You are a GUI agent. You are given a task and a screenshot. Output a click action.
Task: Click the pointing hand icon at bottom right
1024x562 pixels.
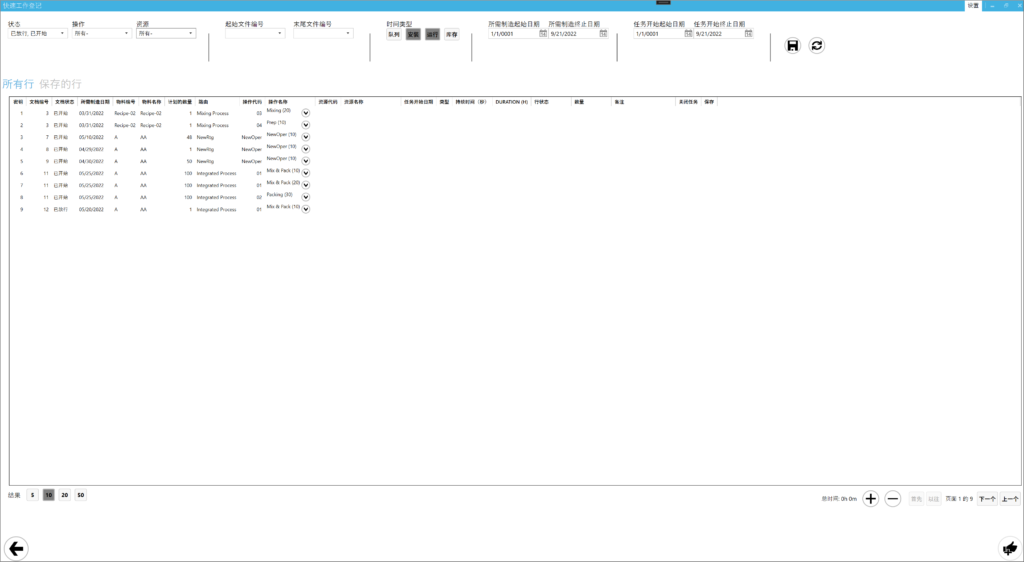(x=1008, y=547)
